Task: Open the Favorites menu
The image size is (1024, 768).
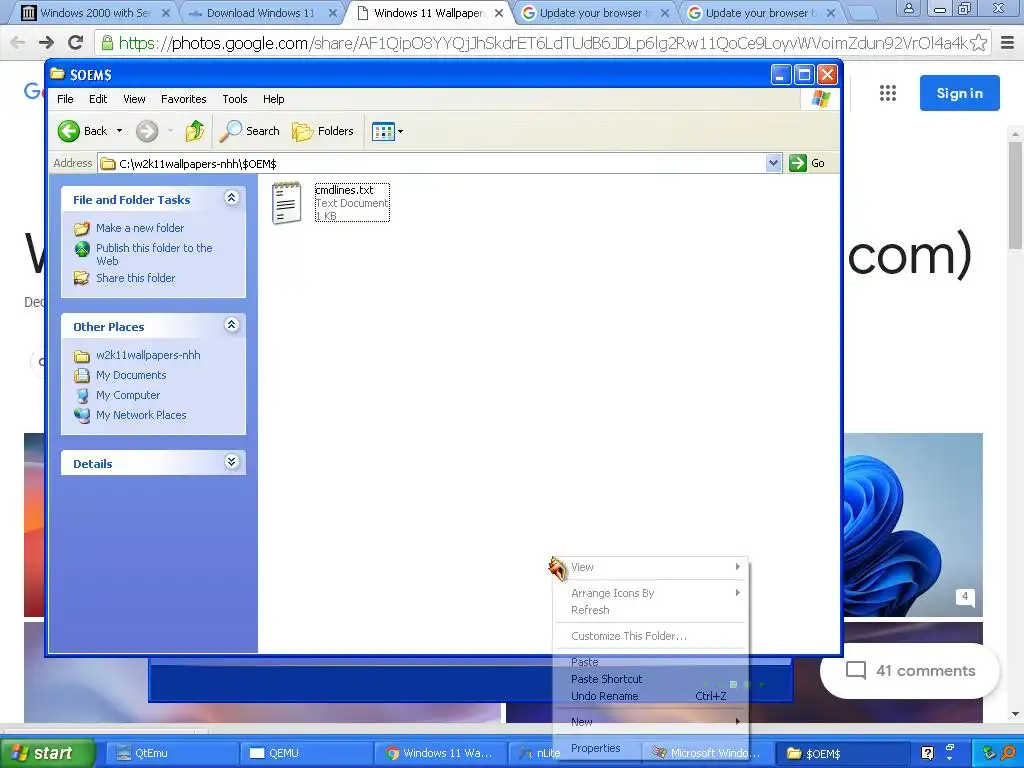Action: (x=184, y=99)
